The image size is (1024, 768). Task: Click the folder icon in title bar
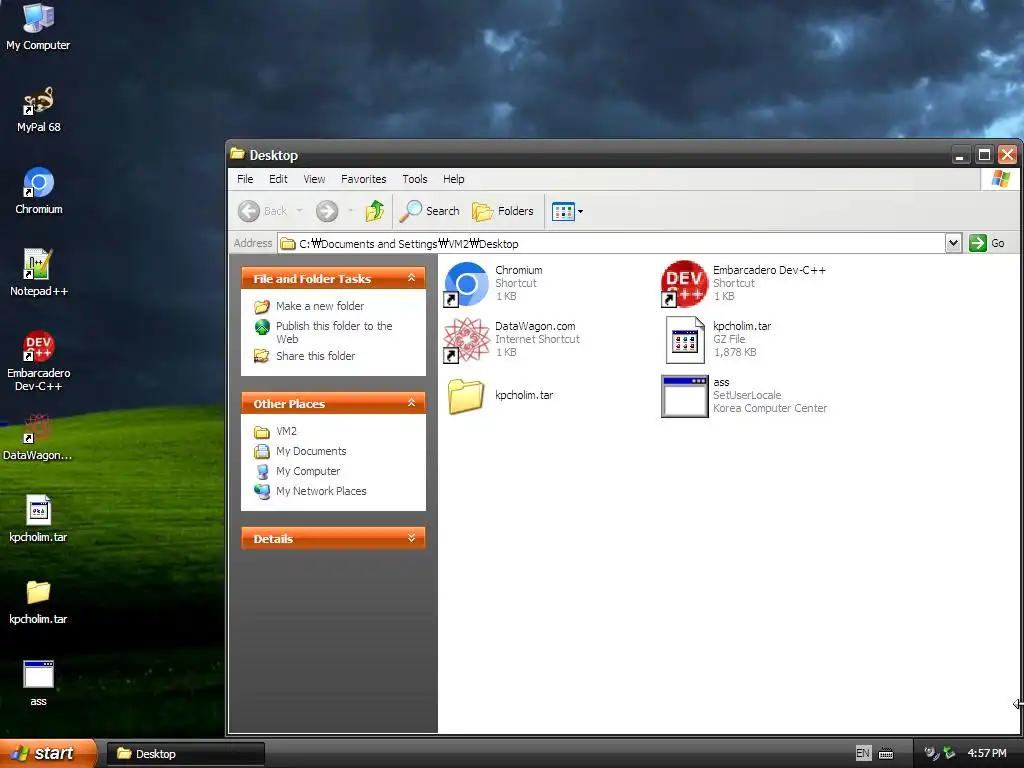coord(237,154)
